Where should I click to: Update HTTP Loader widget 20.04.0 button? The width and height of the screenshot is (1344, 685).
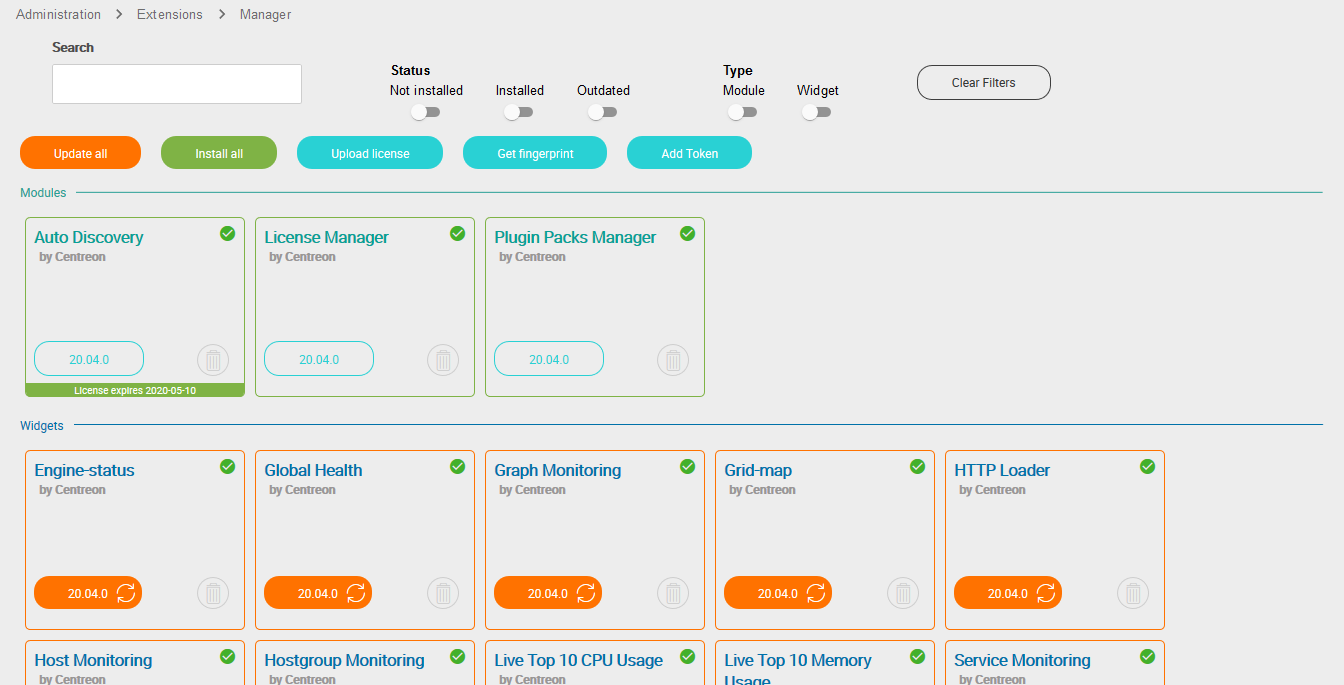(x=1008, y=593)
